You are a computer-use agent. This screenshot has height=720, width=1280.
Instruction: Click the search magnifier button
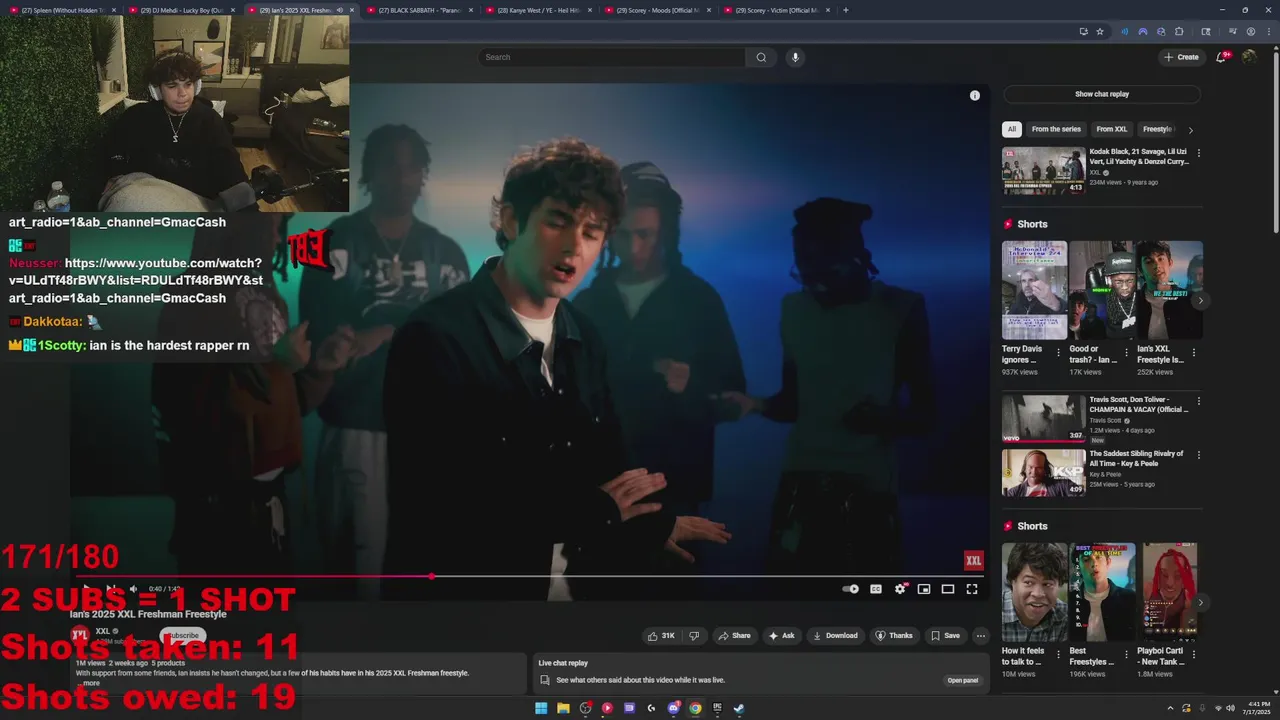tap(761, 57)
